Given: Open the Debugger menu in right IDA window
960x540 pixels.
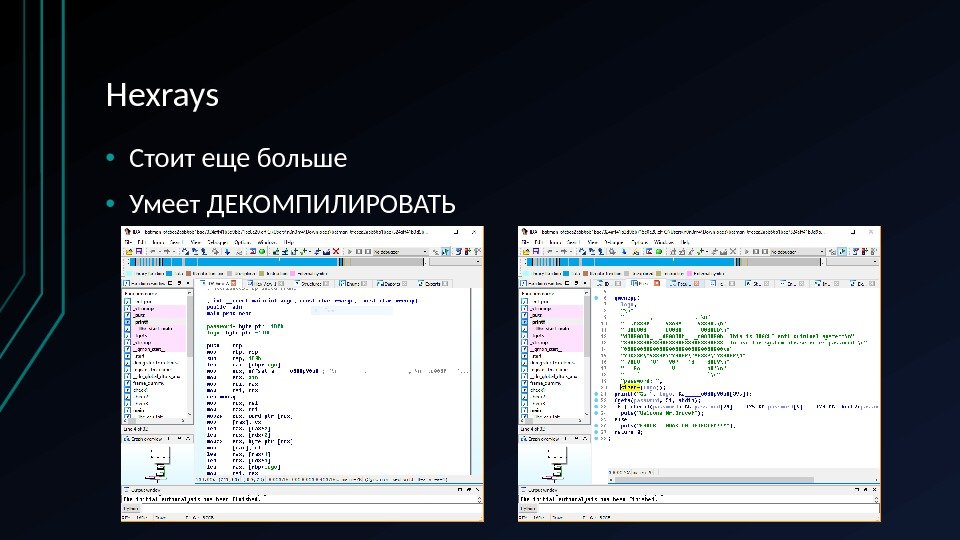Looking at the screenshot, I should [613, 242].
